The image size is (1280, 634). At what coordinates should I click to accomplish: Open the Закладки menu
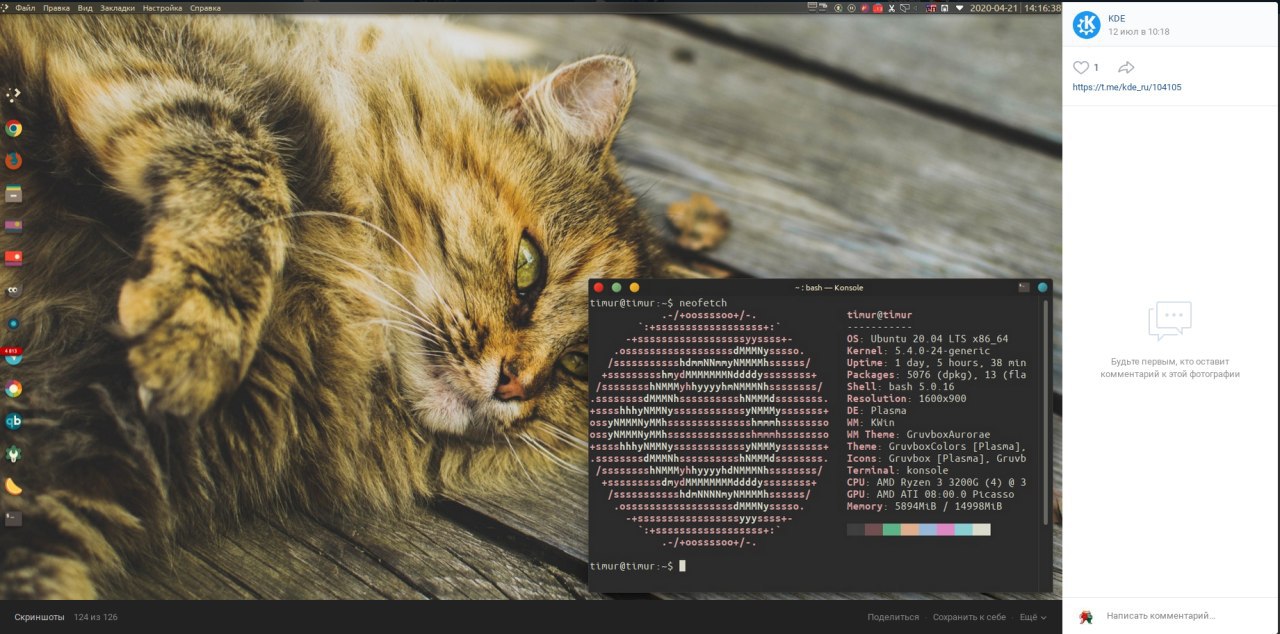pyautogui.click(x=117, y=8)
